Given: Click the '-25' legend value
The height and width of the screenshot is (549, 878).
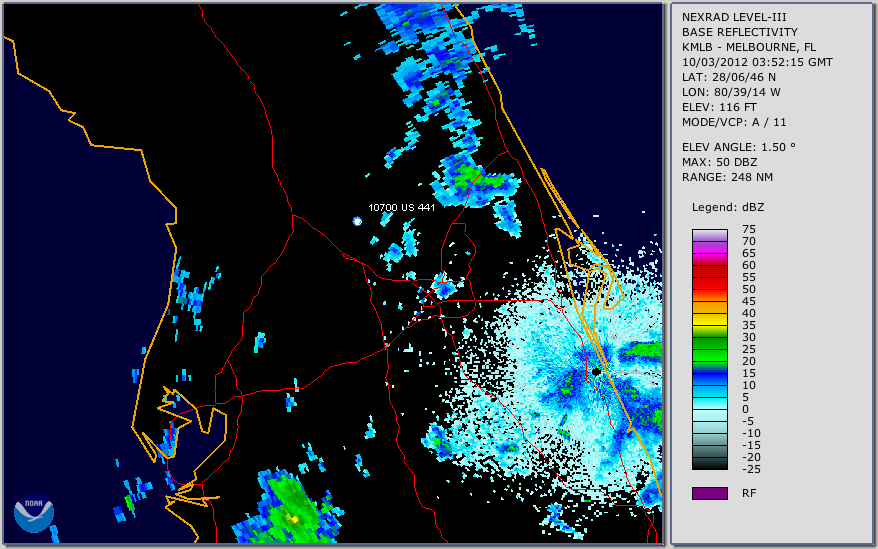Looking at the screenshot, I should [751, 469].
